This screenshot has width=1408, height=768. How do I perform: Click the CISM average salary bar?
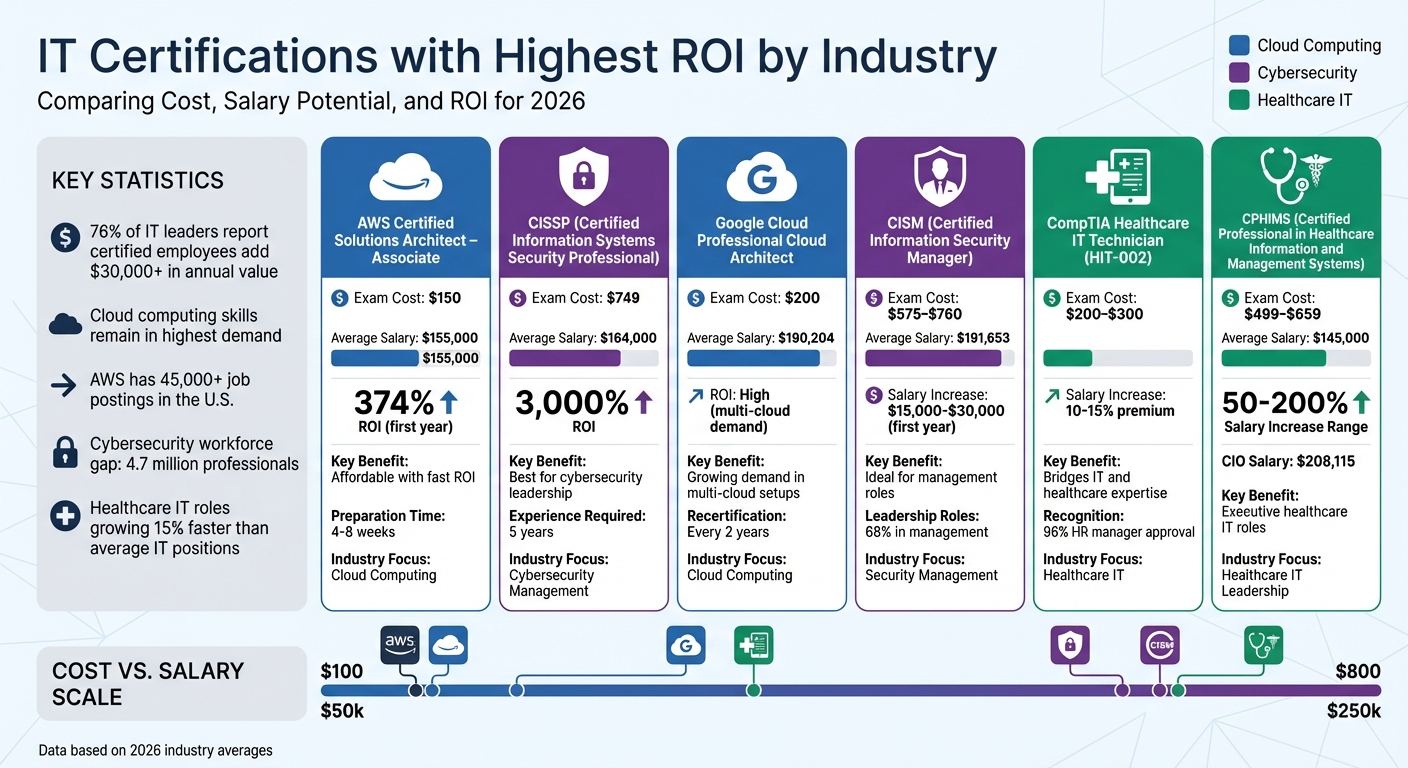pos(939,358)
